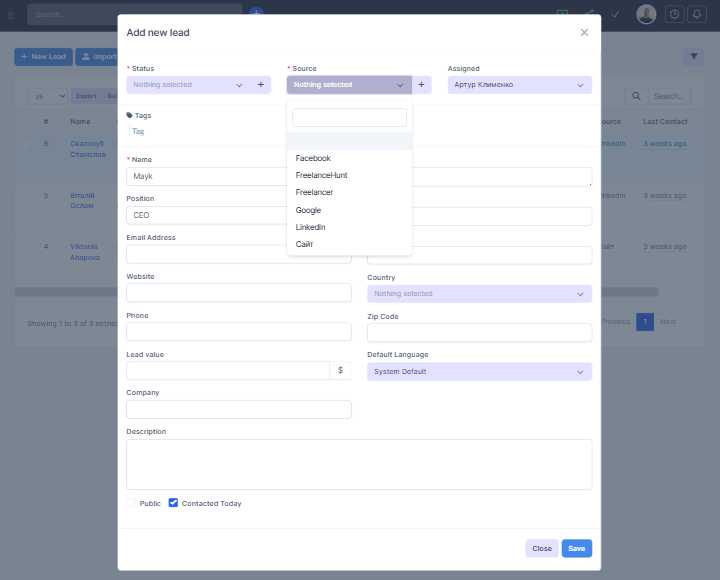Click into the Description text area
Screen dimensions: 720x580
pyautogui.click(x=359, y=464)
